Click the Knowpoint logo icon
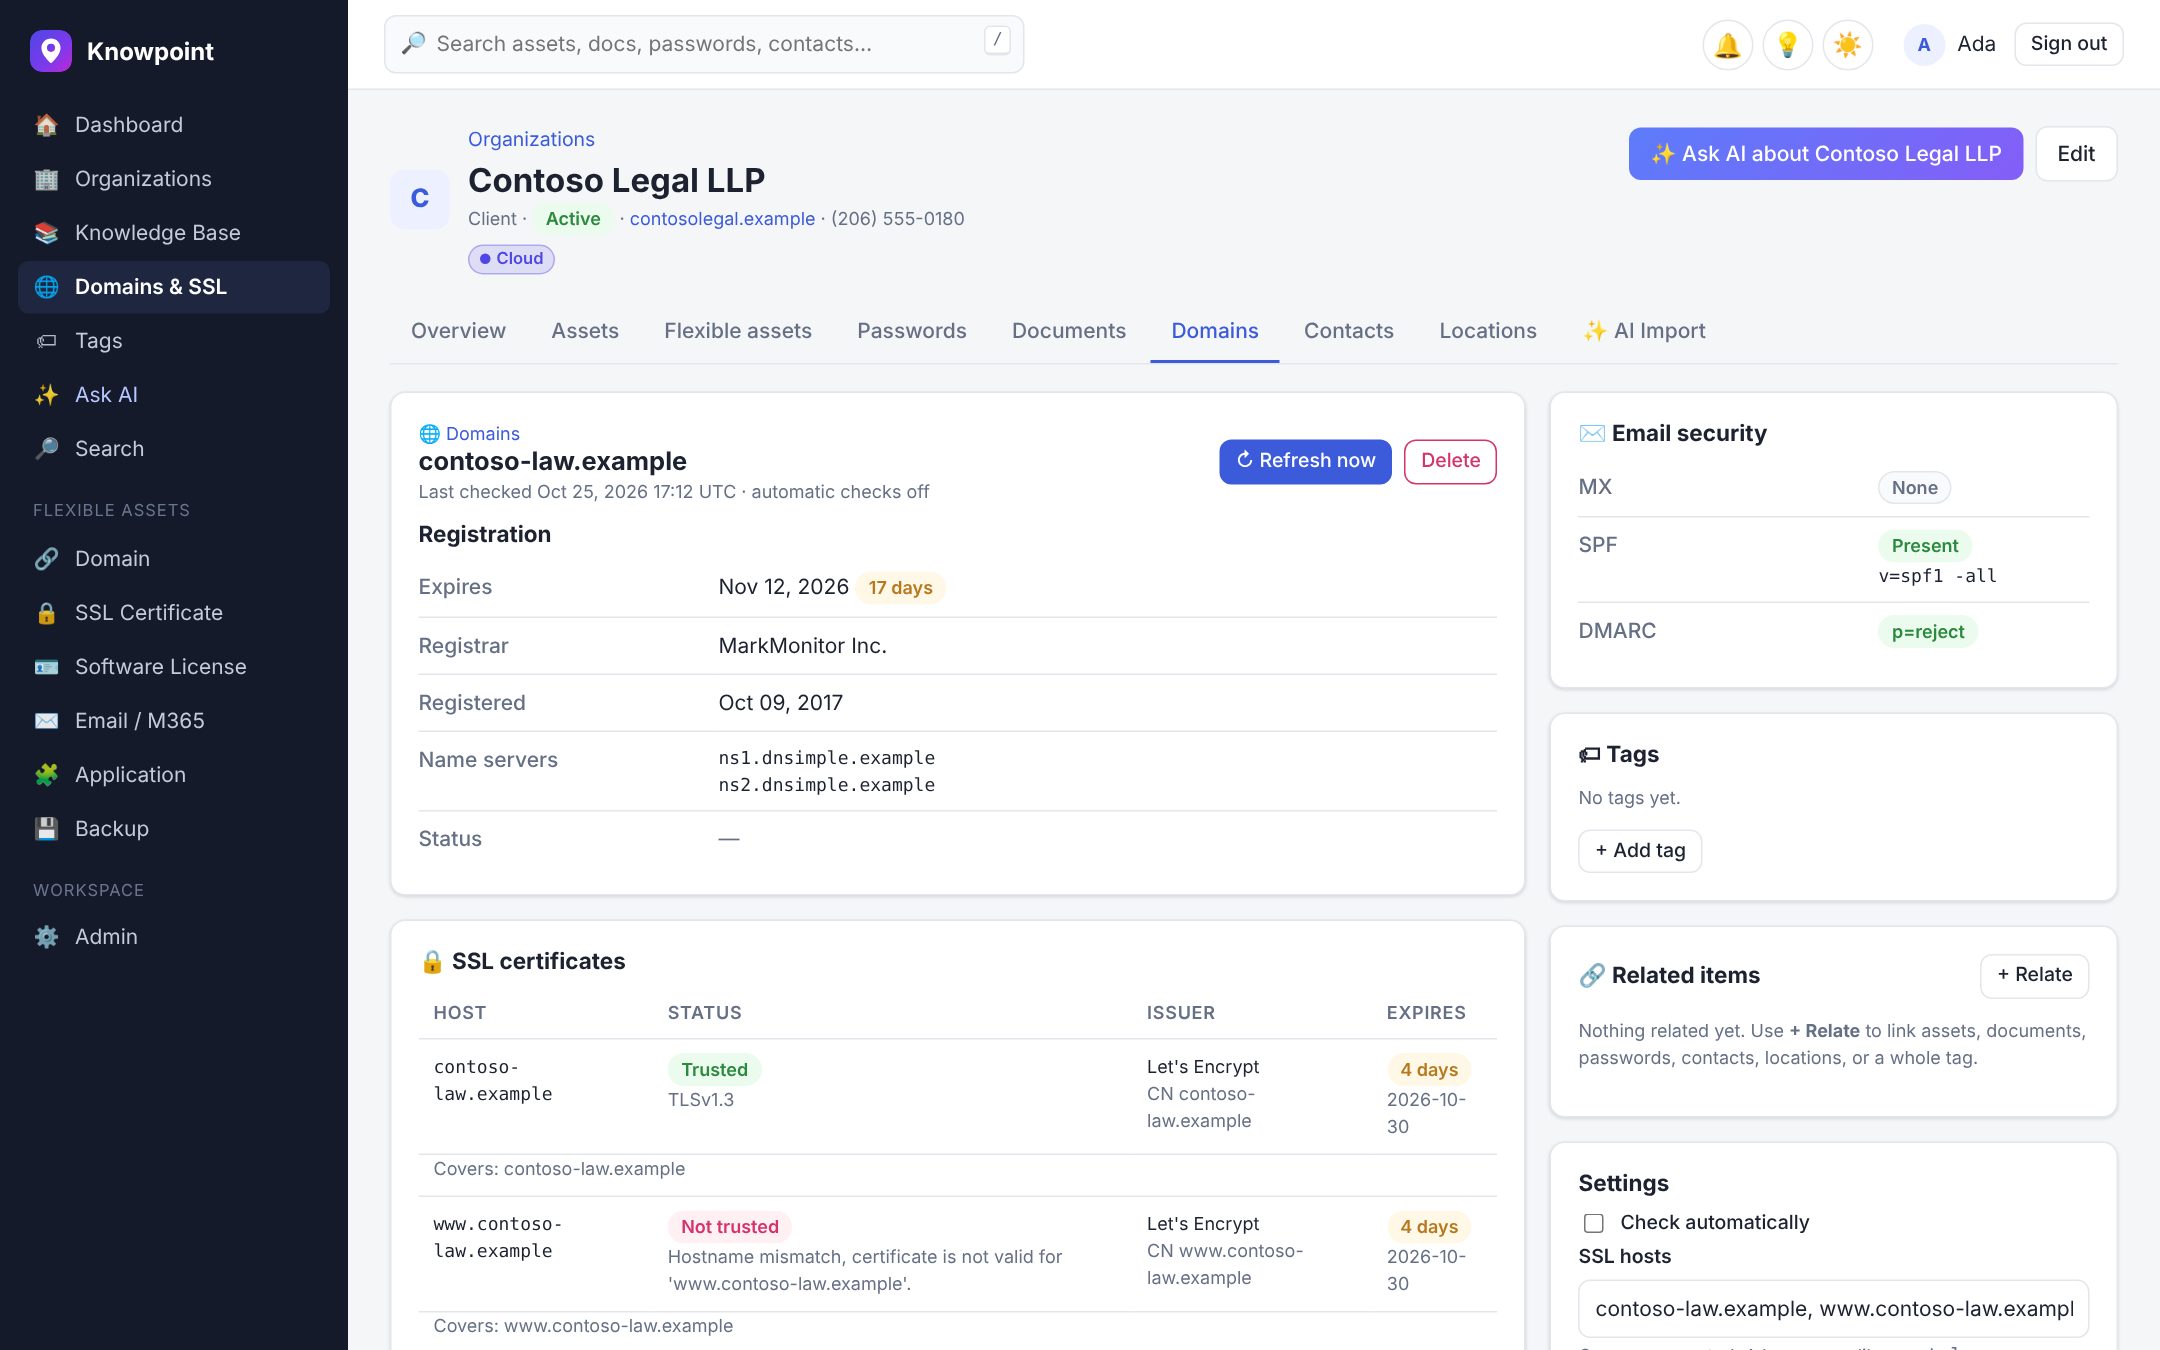This screenshot has height=1350, width=2160. tap(51, 51)
